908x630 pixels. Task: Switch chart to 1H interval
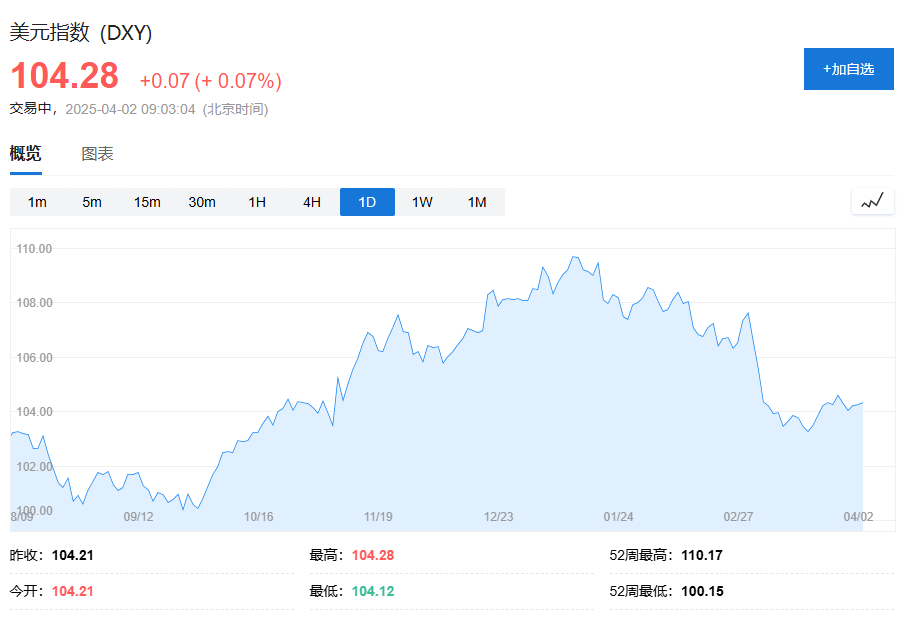257,202
